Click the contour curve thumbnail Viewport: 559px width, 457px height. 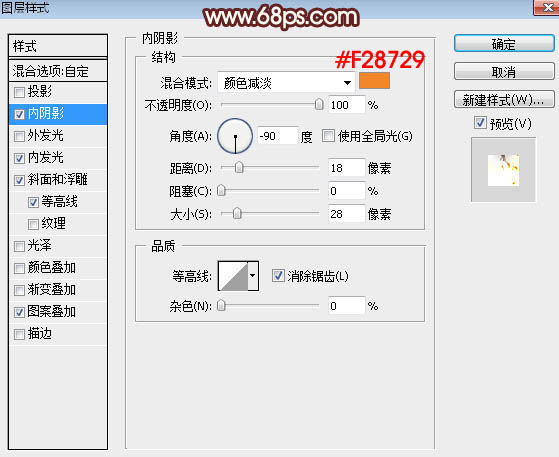(x=233, y=276)
